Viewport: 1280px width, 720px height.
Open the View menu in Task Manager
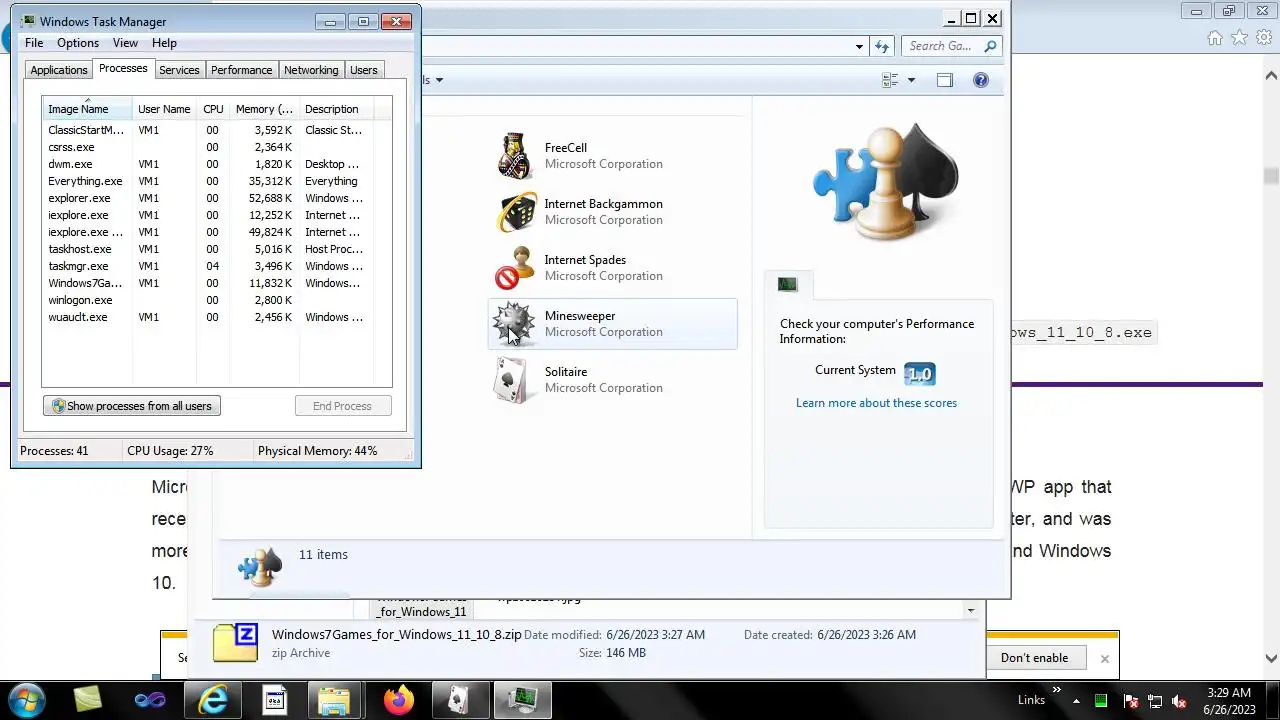(125, 43)
